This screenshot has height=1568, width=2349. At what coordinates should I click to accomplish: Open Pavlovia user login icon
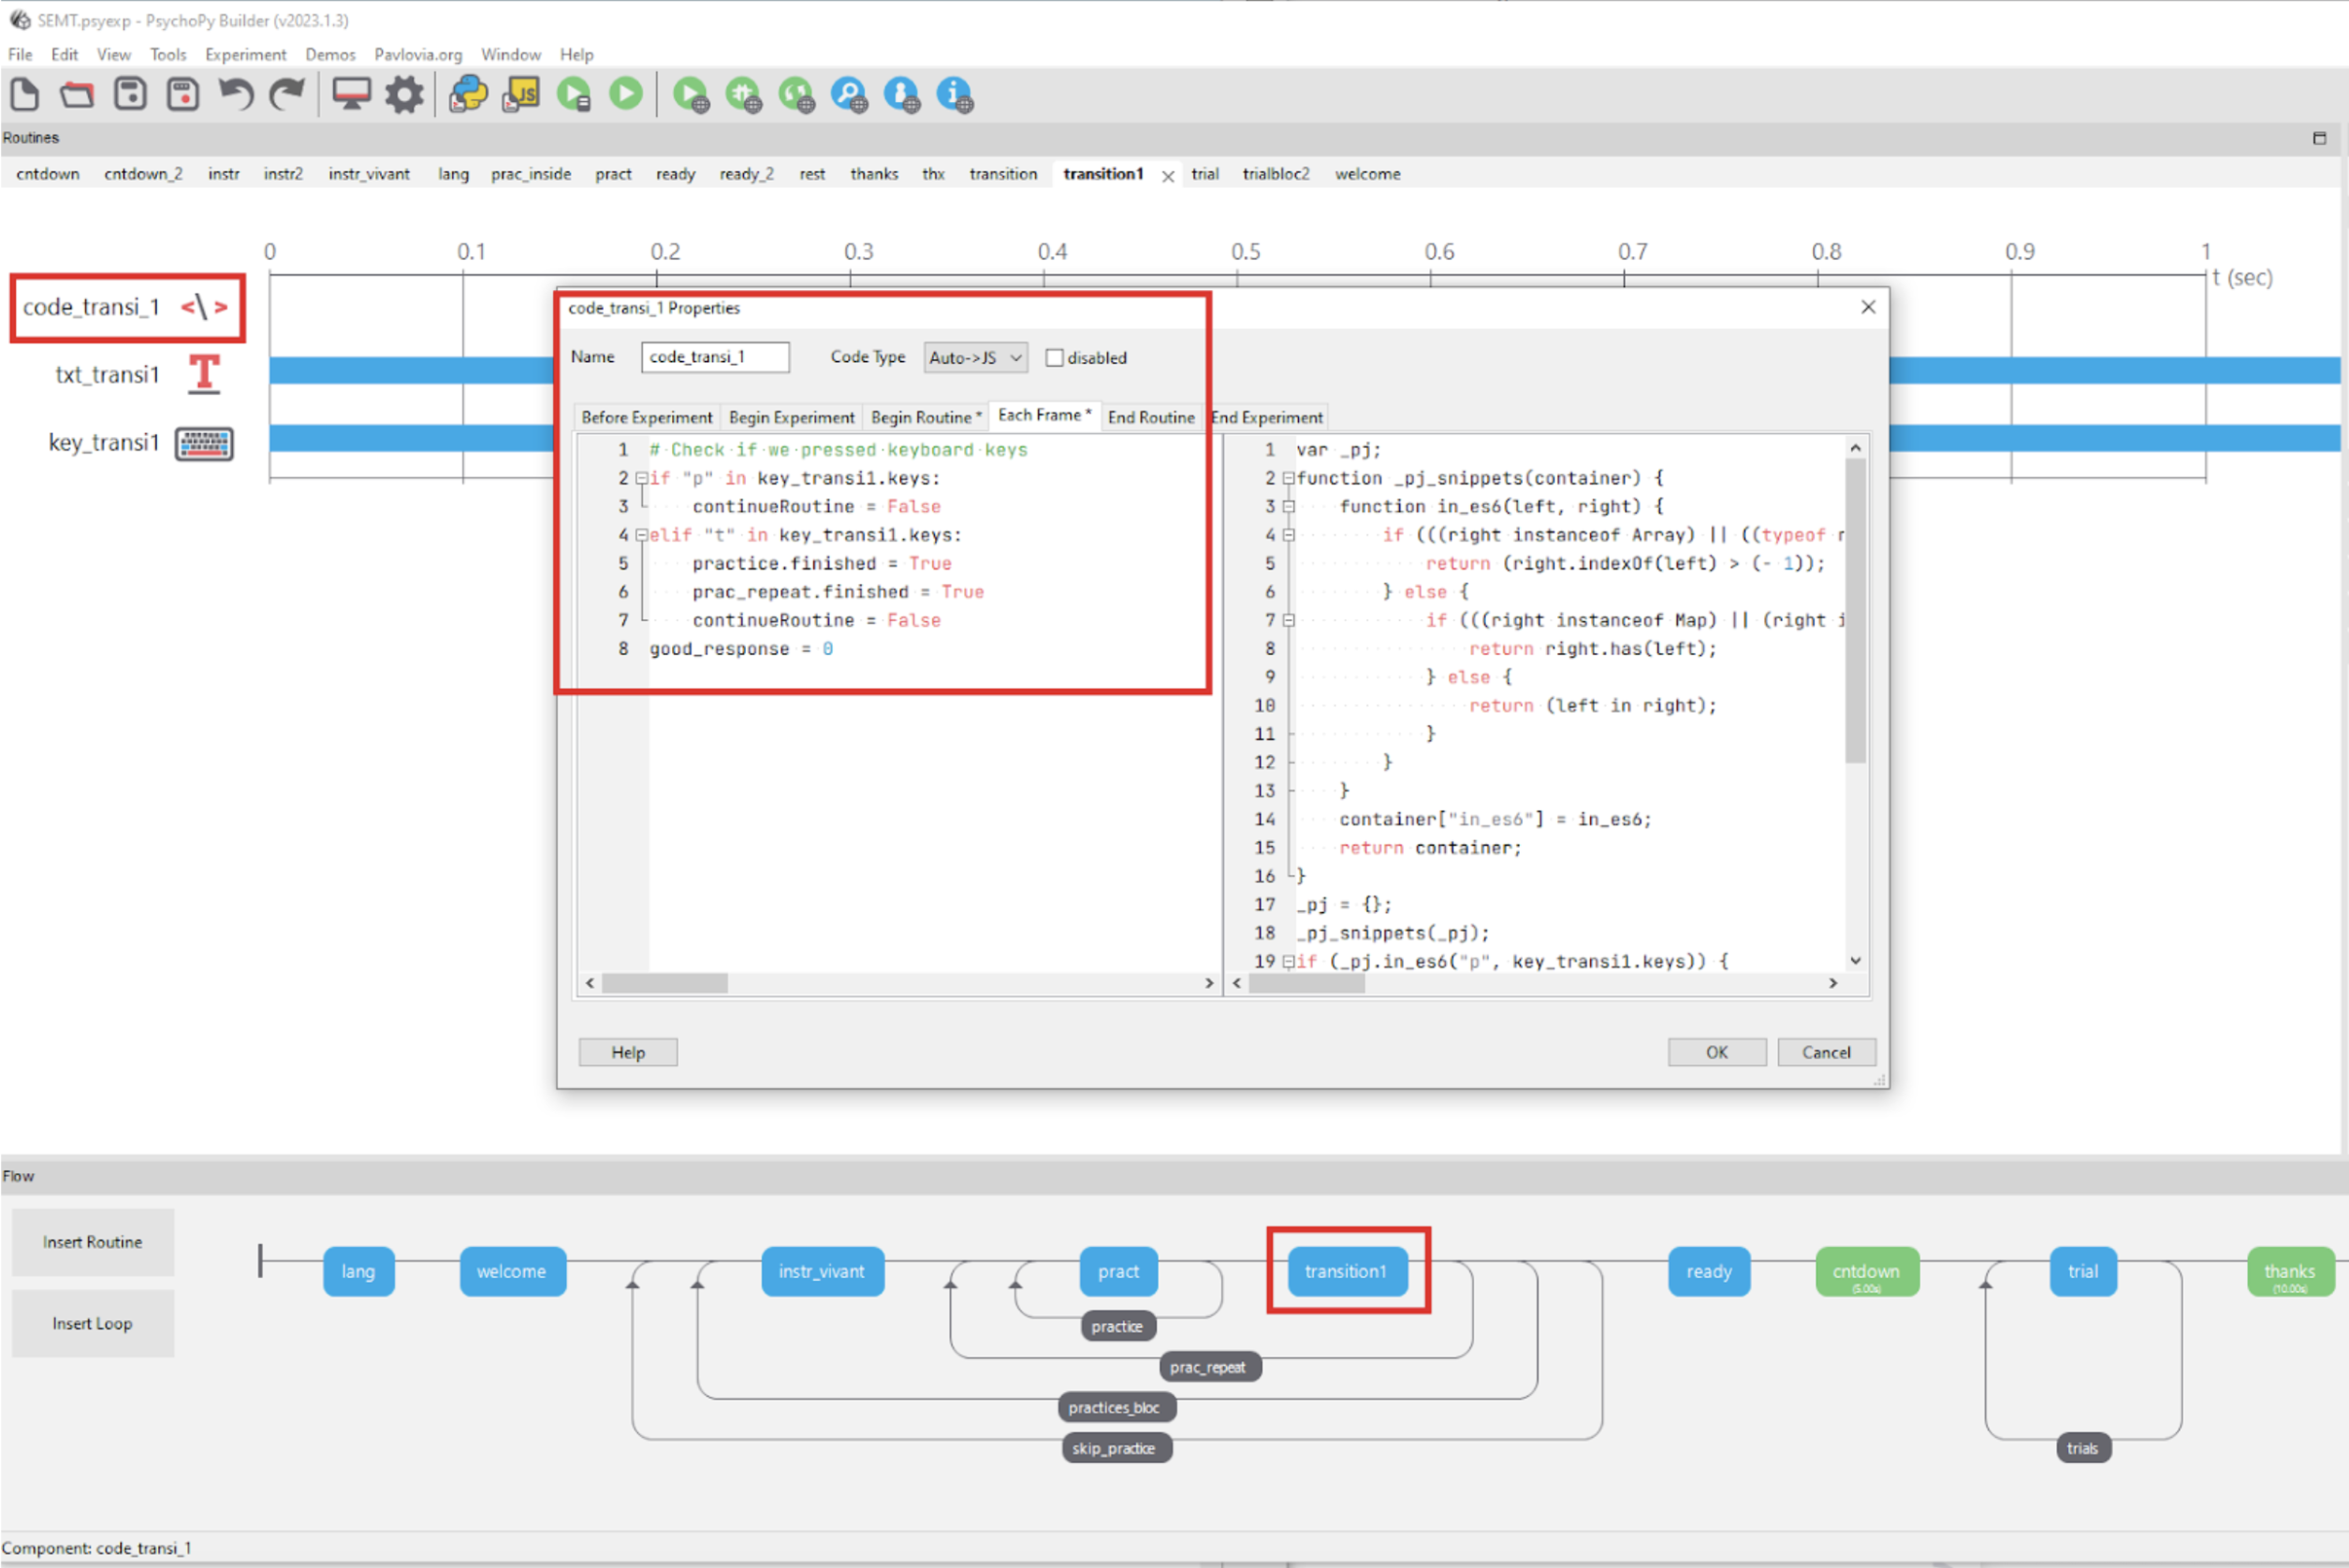pyautogui.click(x=902, y=95)
